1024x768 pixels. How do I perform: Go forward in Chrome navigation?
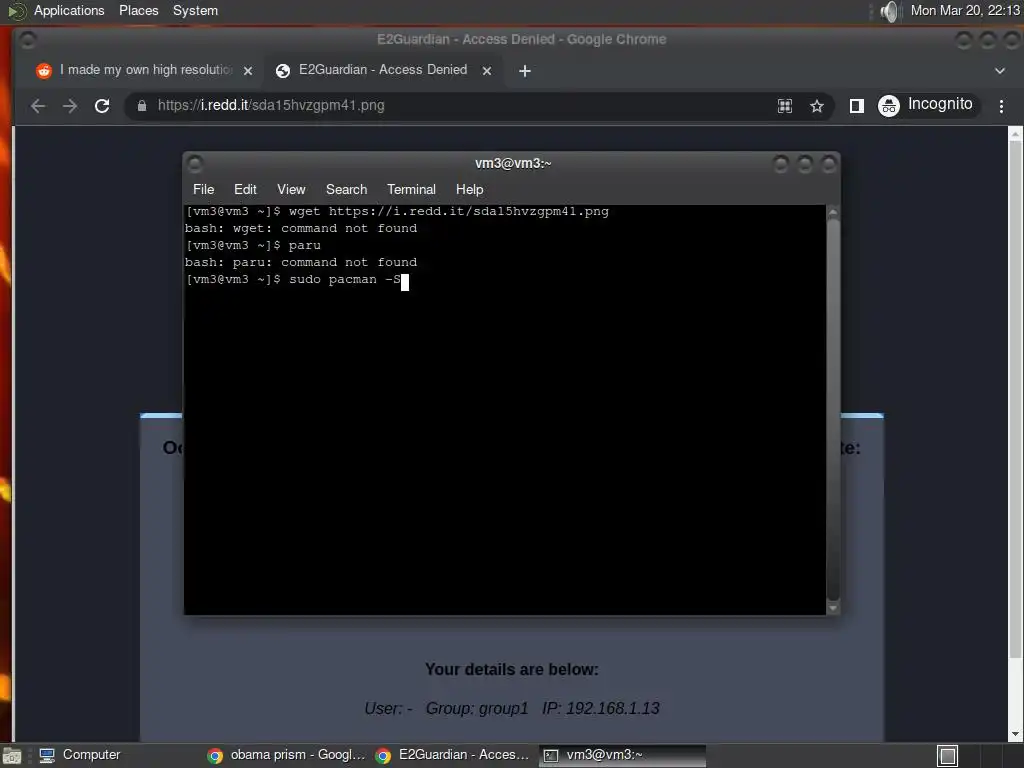point(70,106)
